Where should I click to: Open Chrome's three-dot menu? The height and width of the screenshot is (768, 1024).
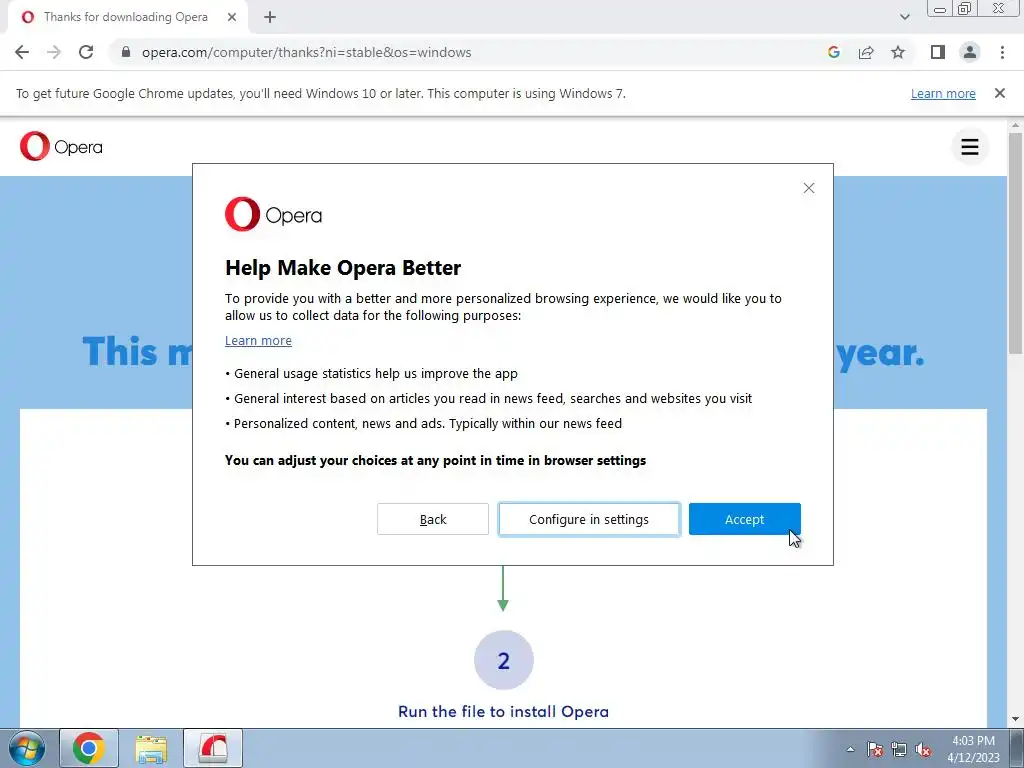[1002, 52]
